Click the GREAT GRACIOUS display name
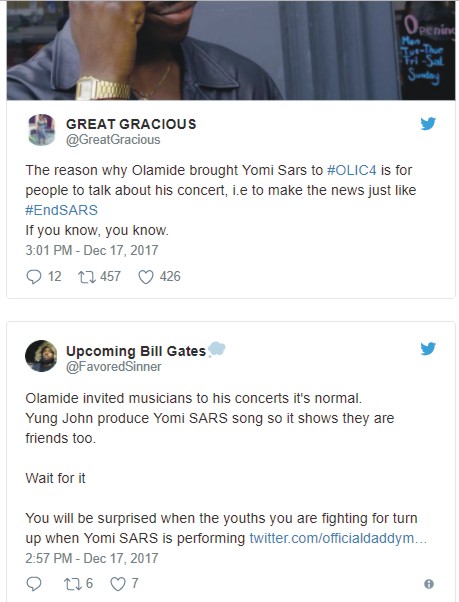 [x=131, y=124]
